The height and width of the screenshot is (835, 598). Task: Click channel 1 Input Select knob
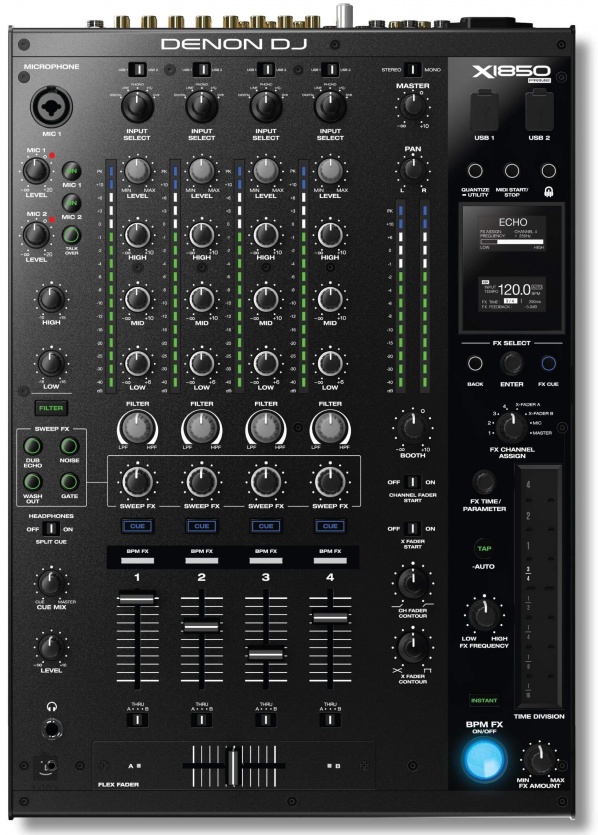137,106
